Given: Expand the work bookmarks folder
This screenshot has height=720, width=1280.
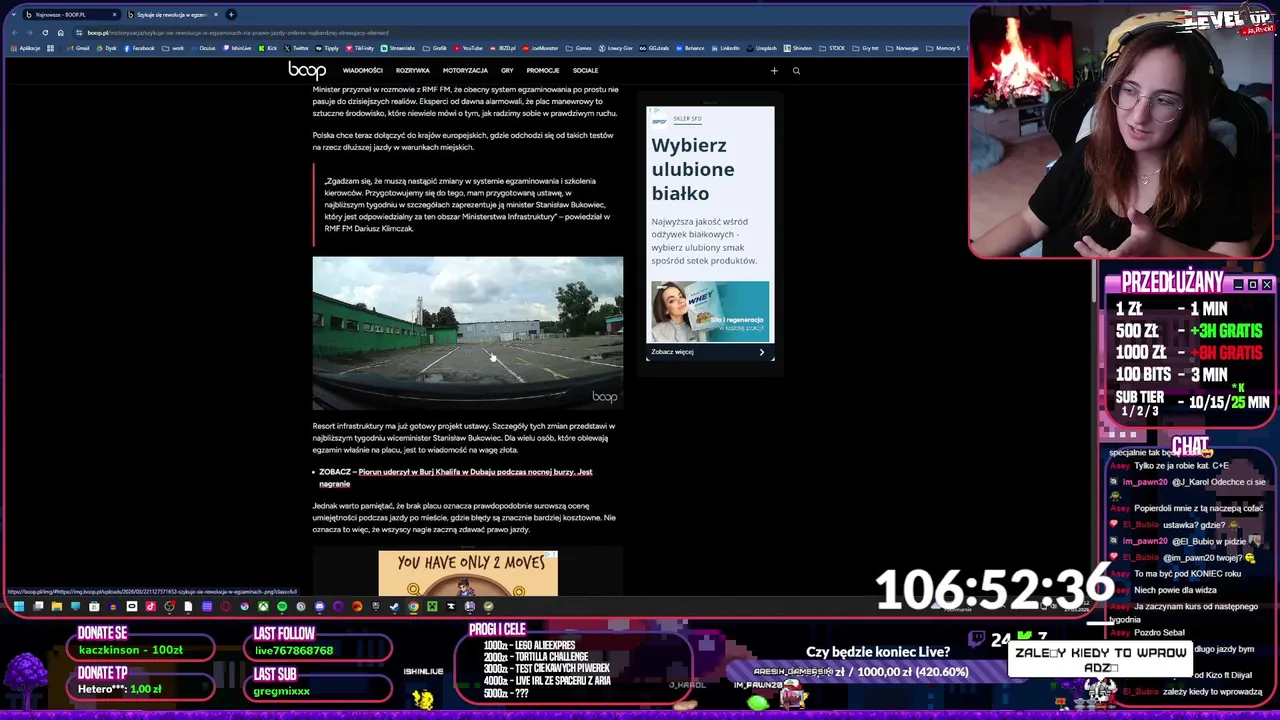Looking at the screenshot, I should 173,48.
